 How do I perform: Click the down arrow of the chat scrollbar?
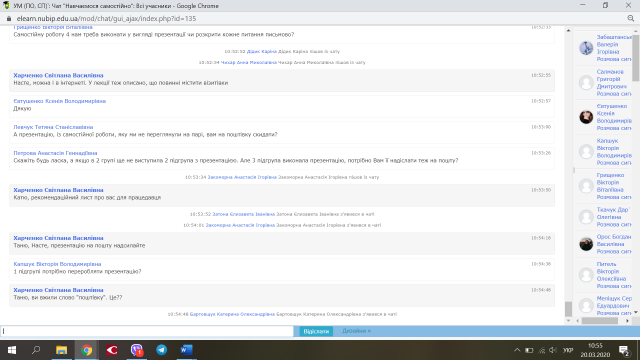(x=568, y=321)
